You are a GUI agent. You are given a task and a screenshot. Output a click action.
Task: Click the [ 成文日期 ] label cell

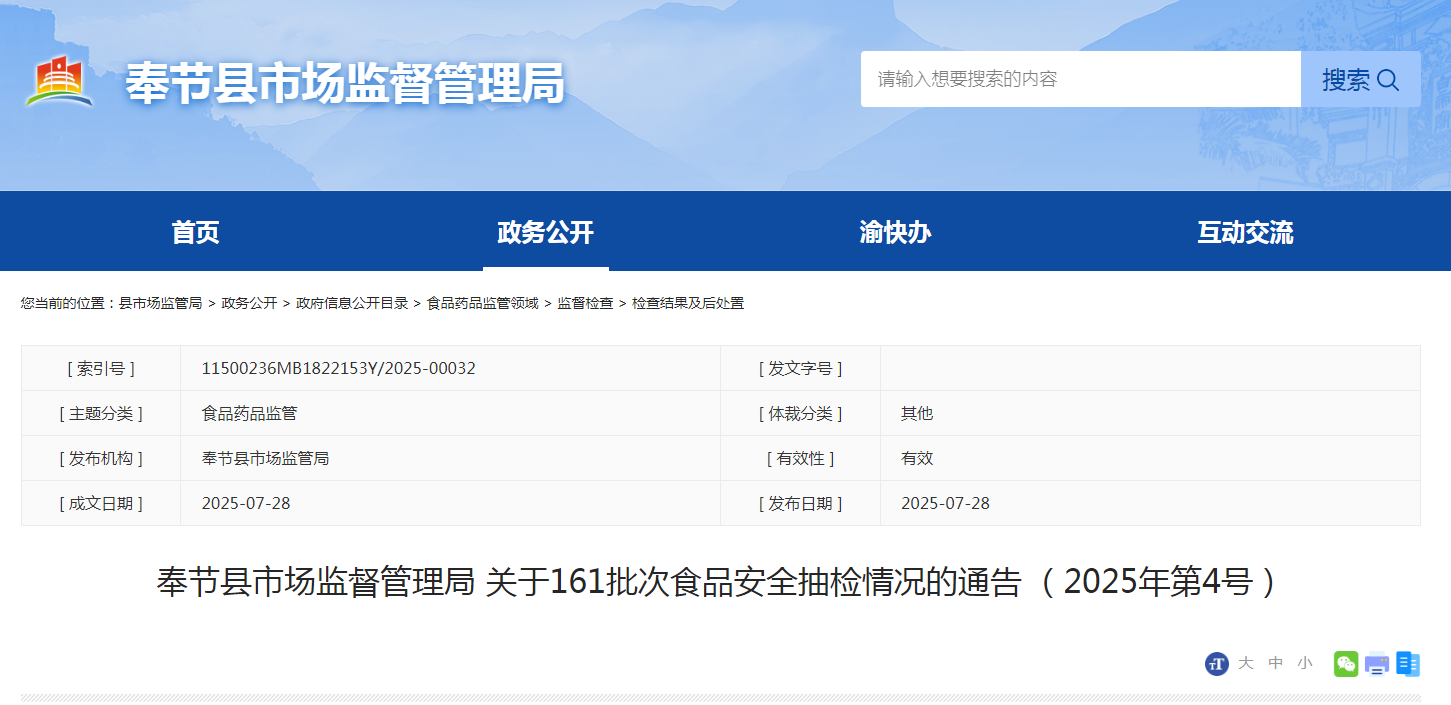pos(101,503)
